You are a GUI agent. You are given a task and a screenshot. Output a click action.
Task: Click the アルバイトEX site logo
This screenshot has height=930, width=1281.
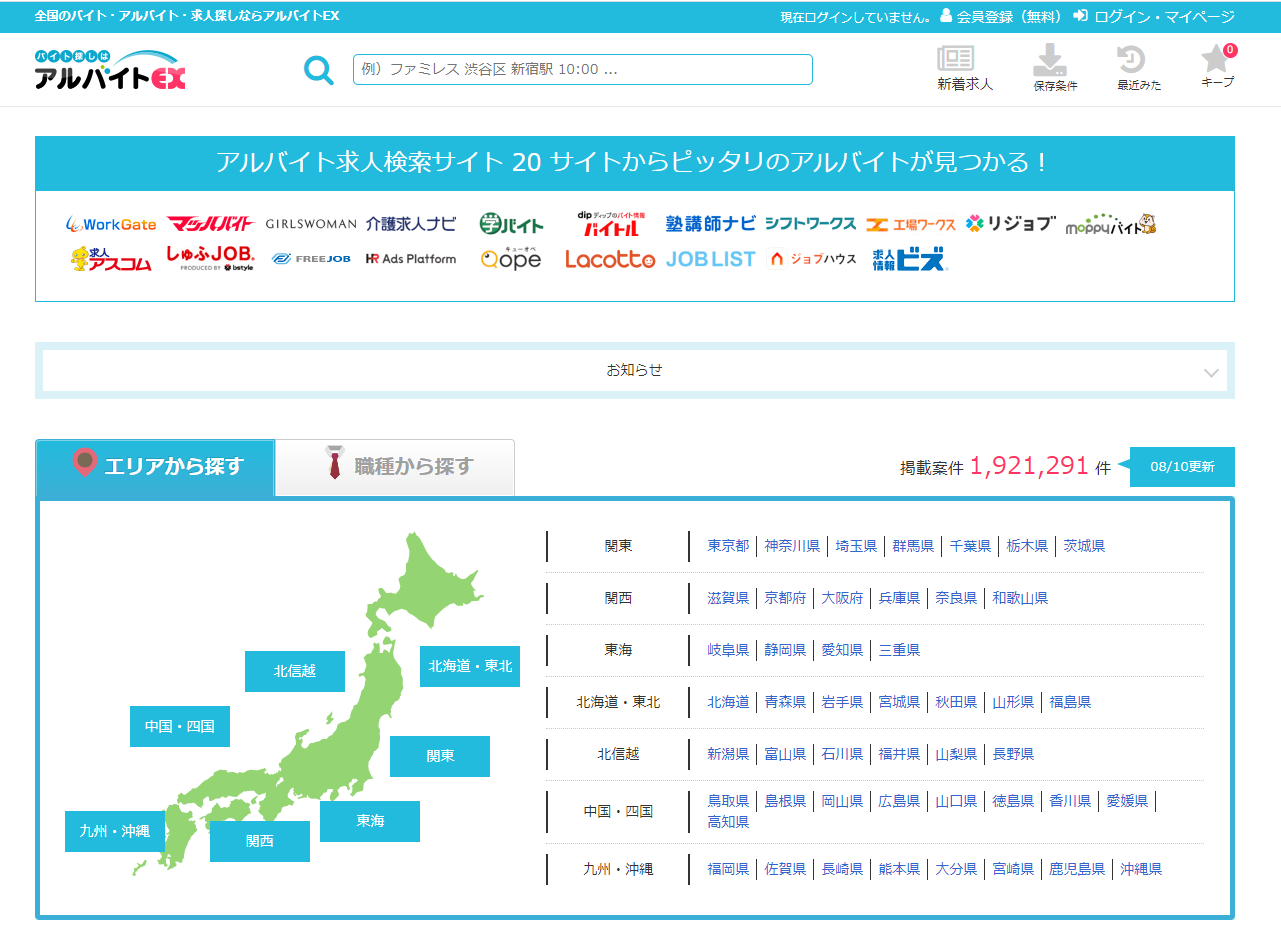(x=110, y=70)
